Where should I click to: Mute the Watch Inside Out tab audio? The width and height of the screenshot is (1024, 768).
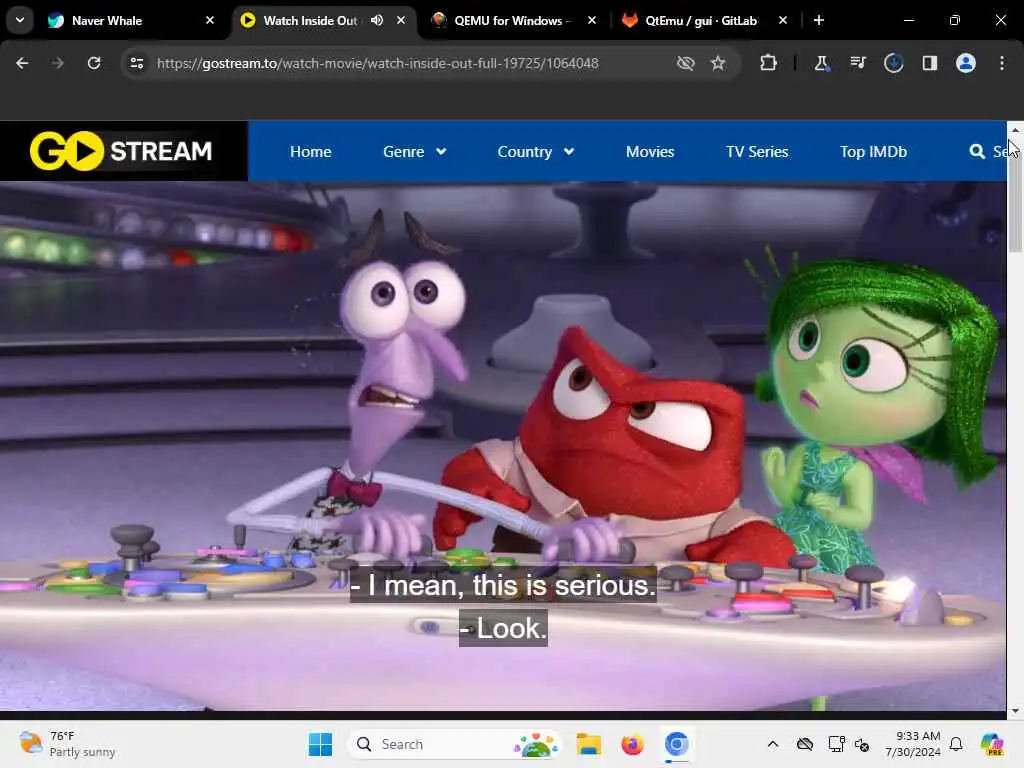[377, 20]
